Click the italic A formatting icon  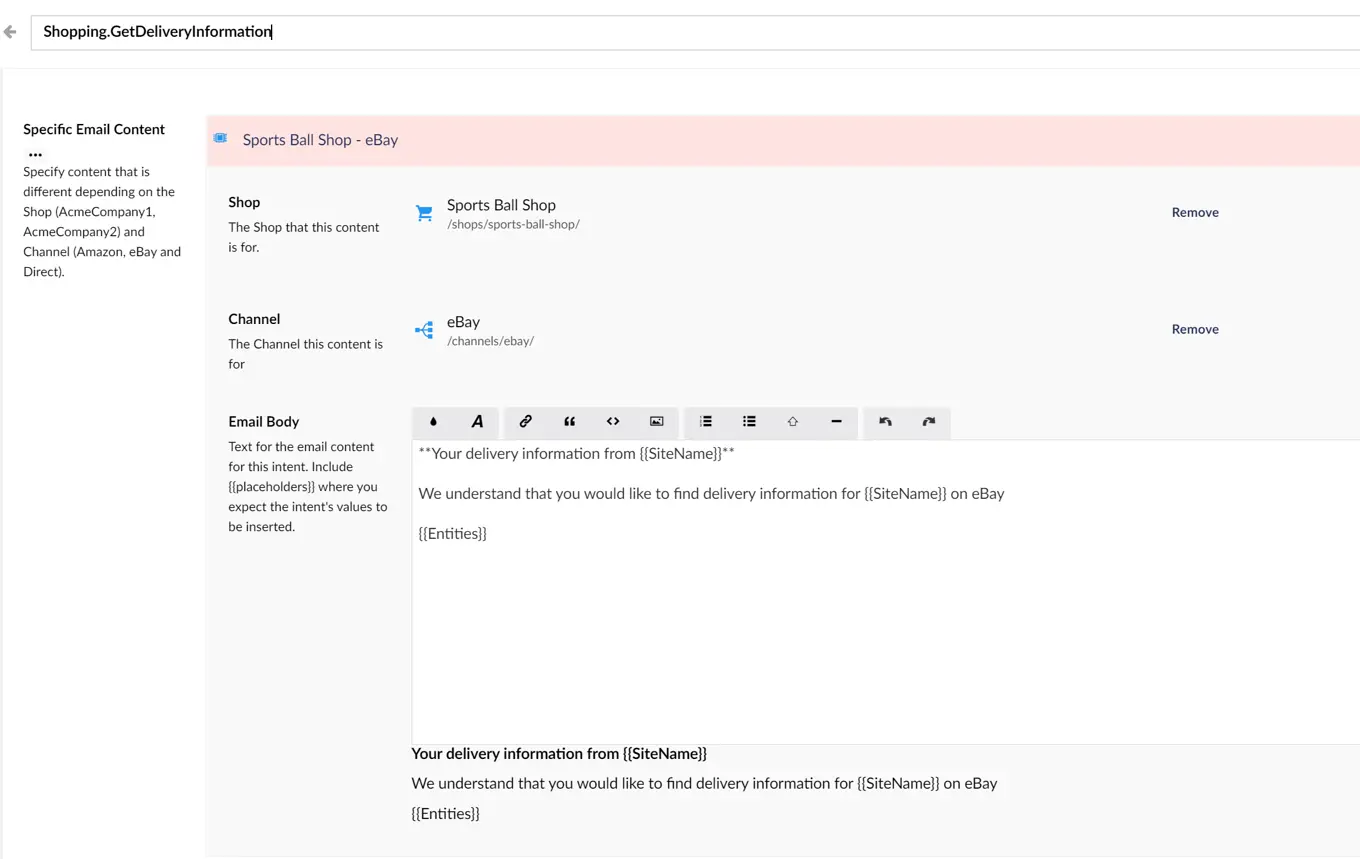point(477,422)
